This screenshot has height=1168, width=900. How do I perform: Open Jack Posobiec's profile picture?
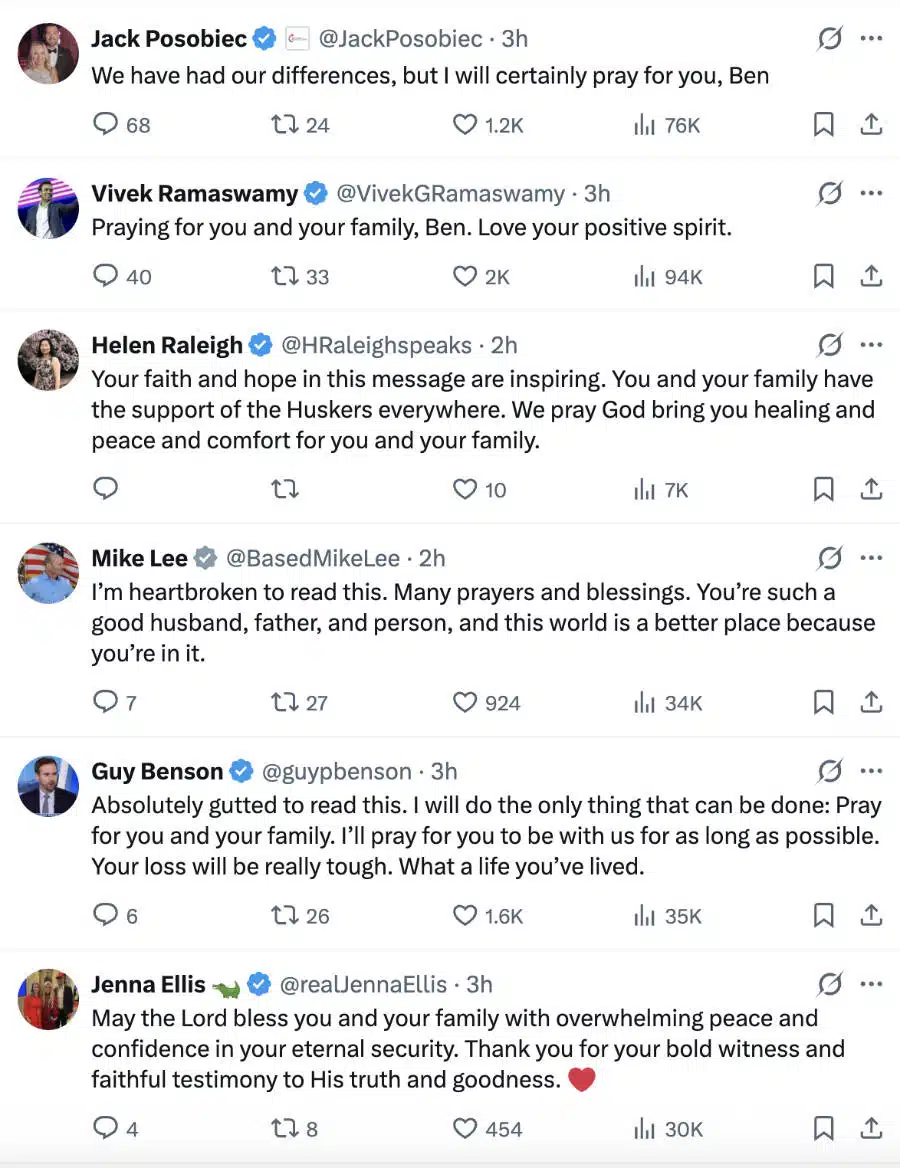pyautogui.click(x=48, y=53)
